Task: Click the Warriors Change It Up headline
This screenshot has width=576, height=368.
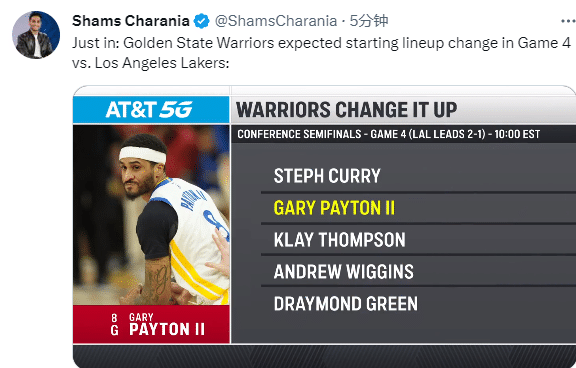Action: [x=346, y=110]
